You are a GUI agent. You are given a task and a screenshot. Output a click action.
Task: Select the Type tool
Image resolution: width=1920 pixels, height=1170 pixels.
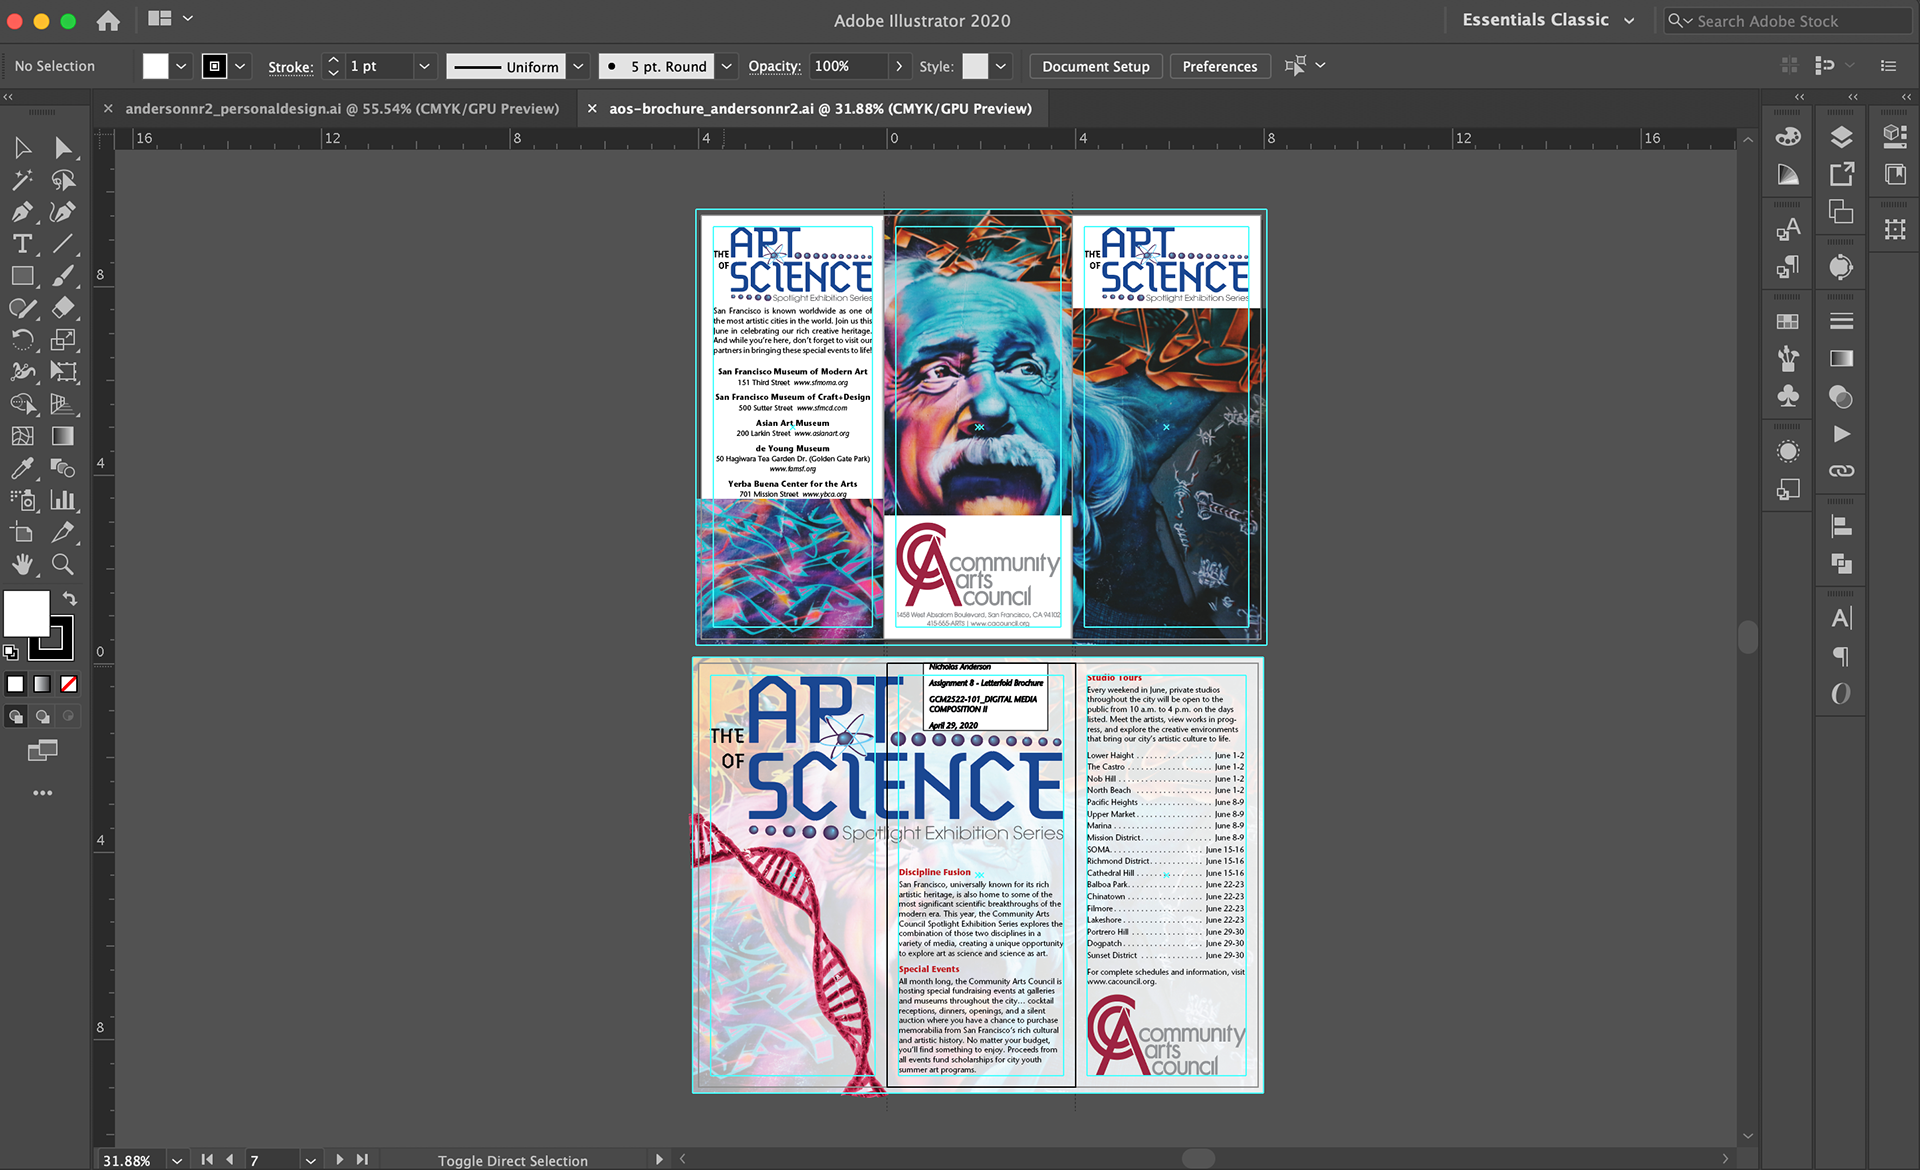coord(22,244)
